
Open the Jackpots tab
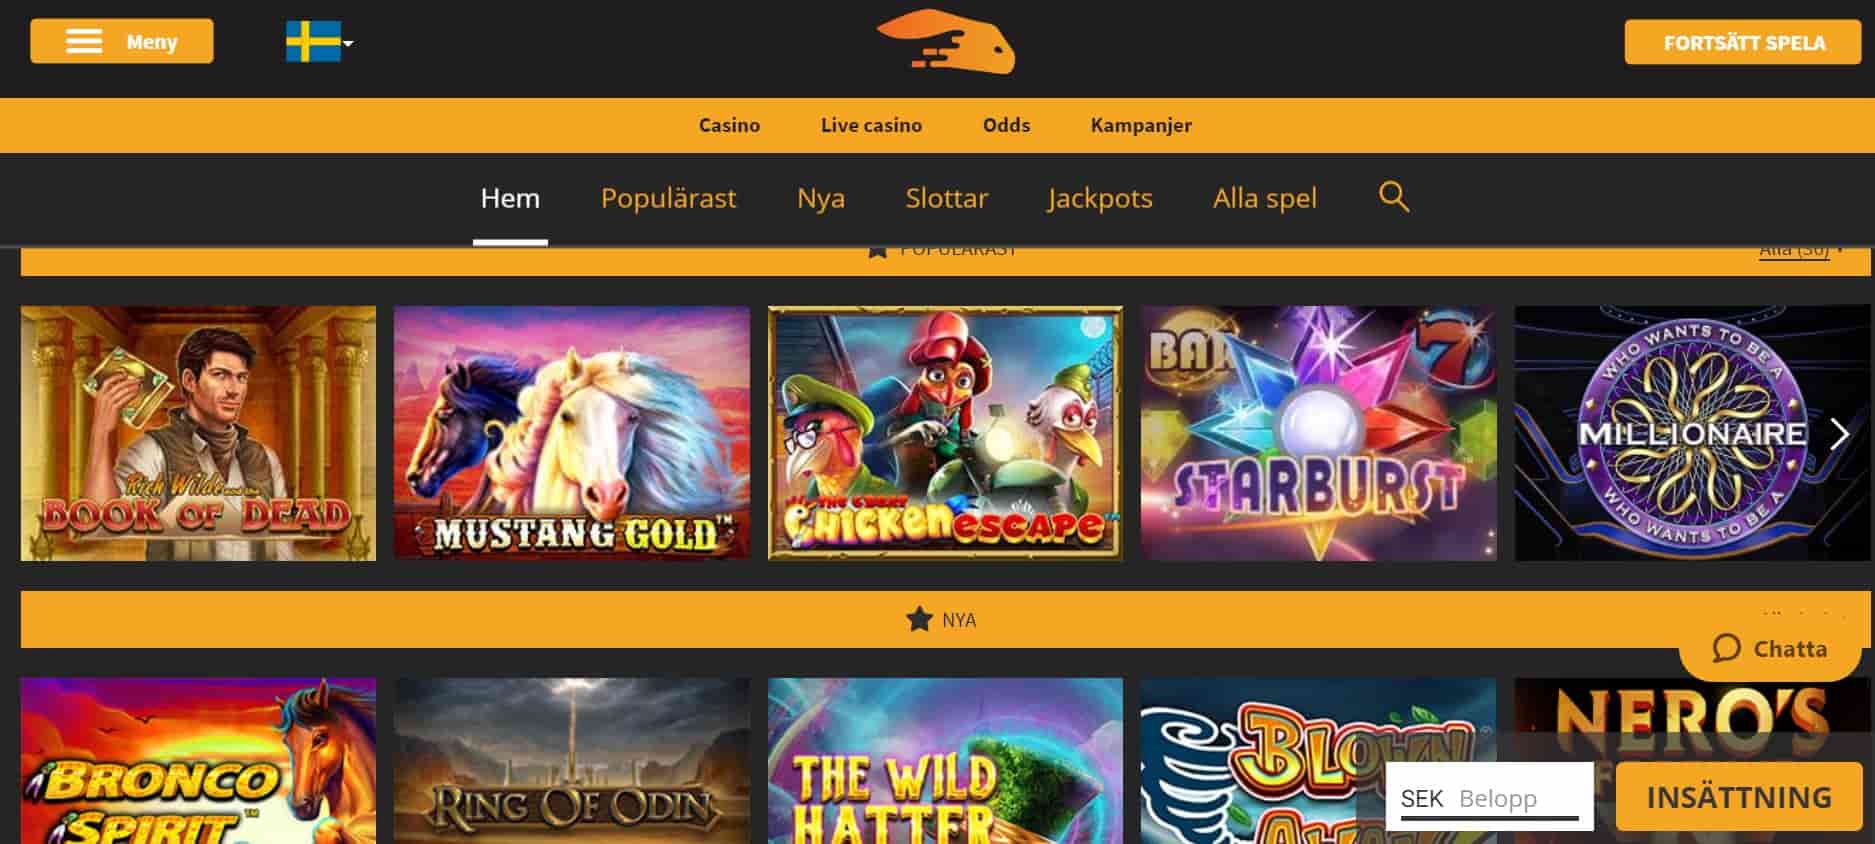point(1100,198)
